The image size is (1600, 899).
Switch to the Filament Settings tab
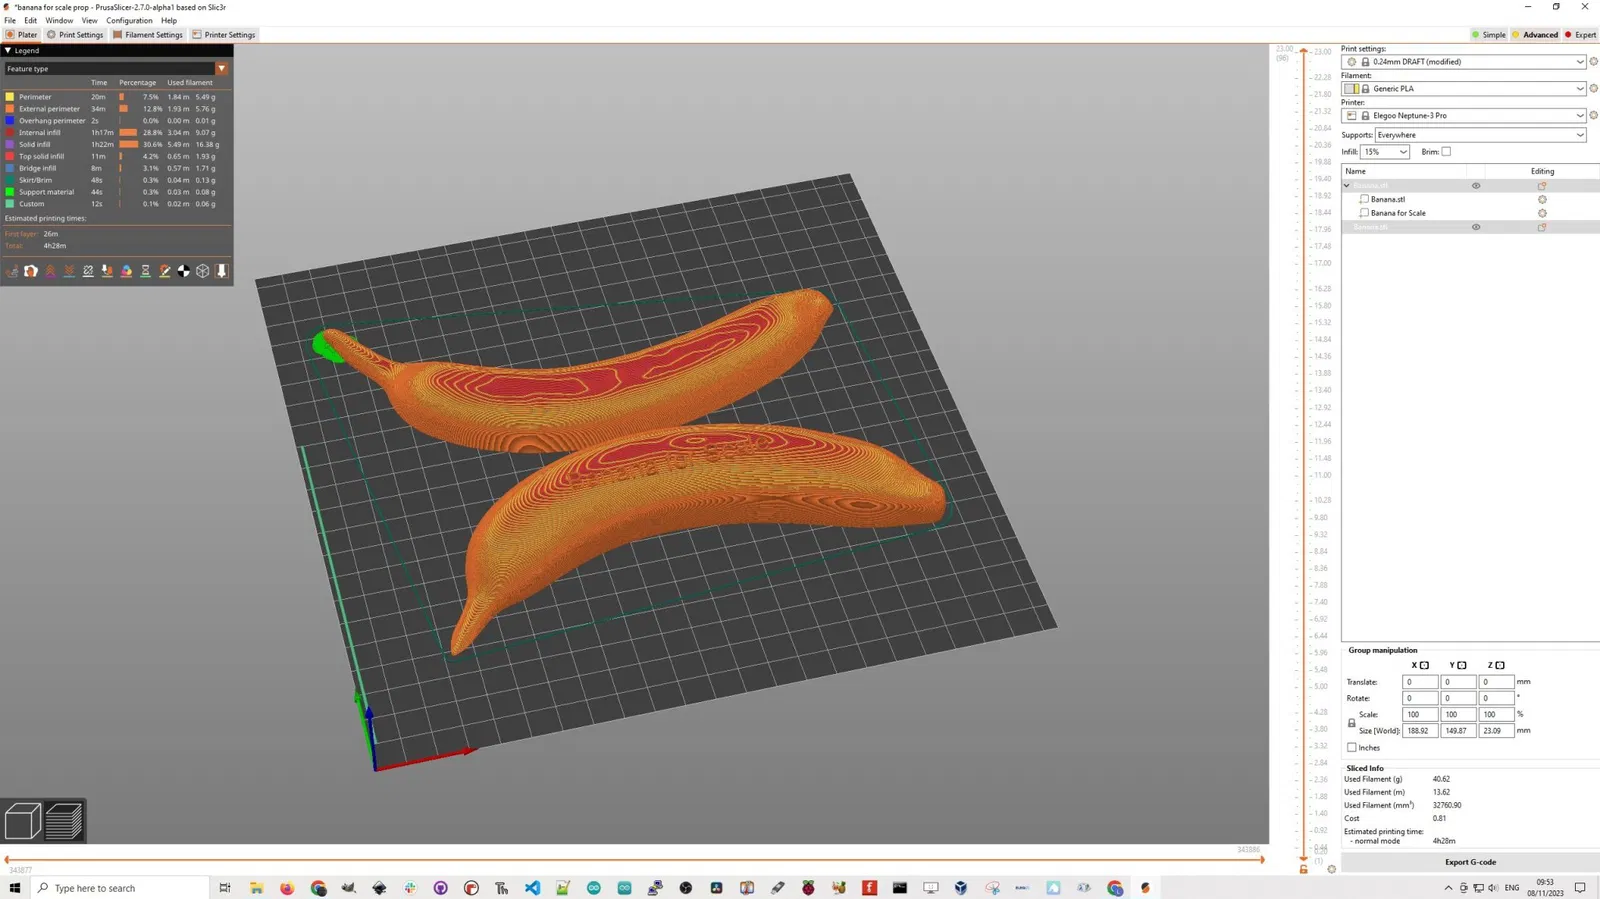coord(148,35)
